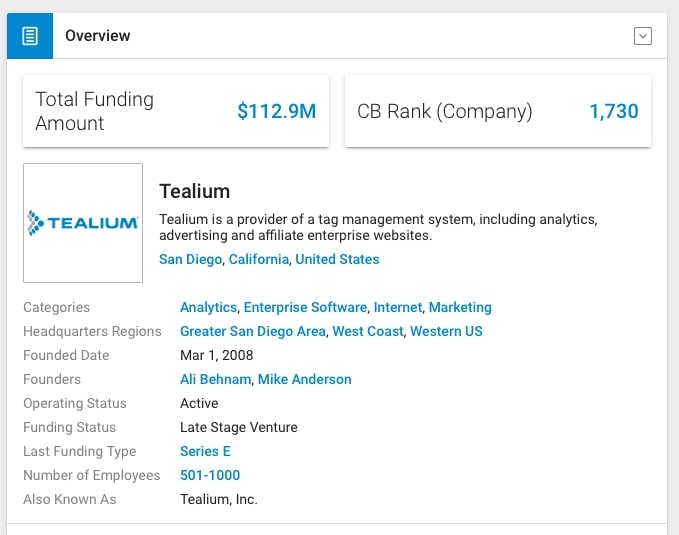Collapse the Overview section chevron

[643, 36]
